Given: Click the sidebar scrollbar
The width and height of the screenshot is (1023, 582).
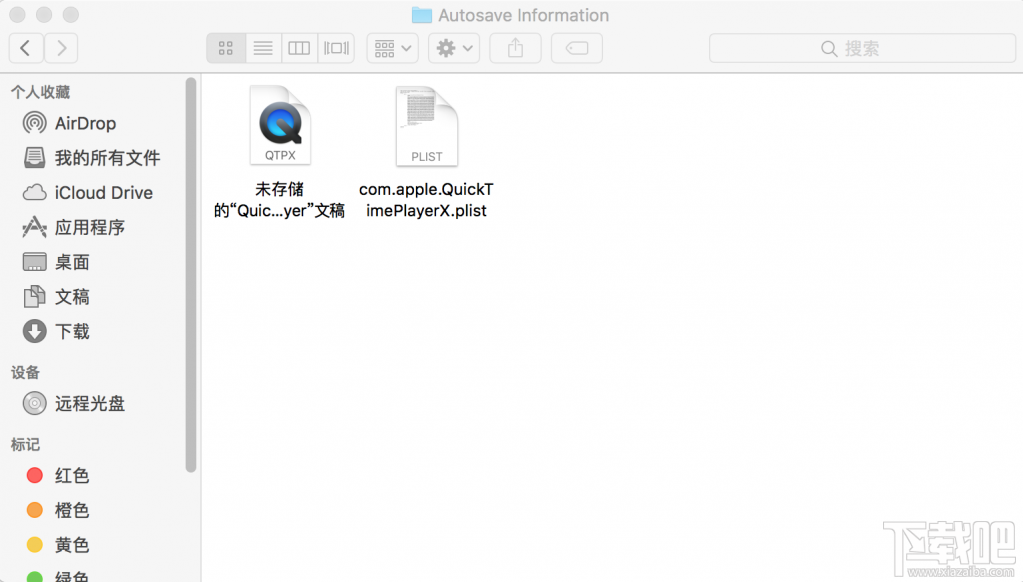Looking at the screenshot, I should 191,274.
